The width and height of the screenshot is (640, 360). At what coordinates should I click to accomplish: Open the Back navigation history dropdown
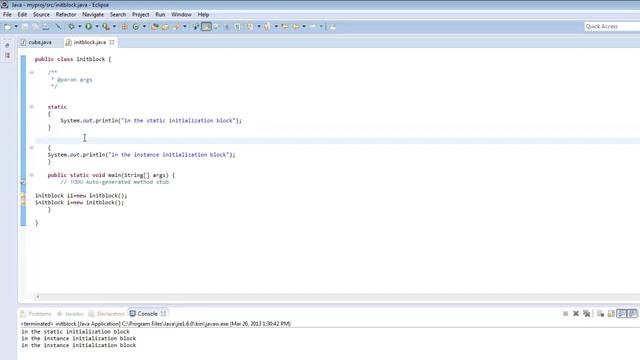coord(304,27)
